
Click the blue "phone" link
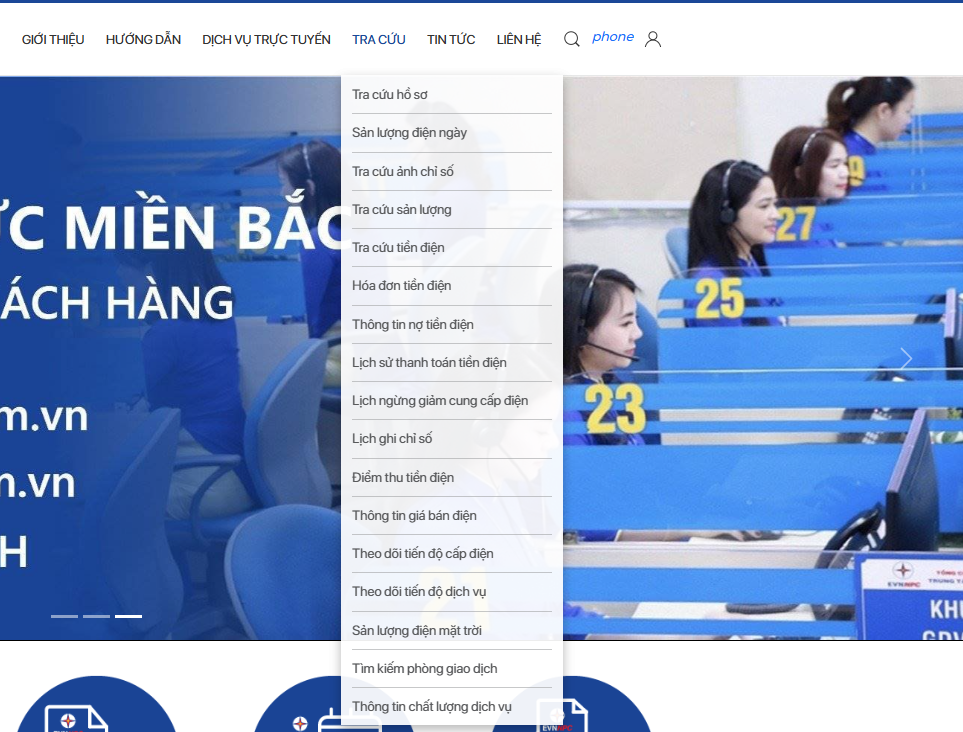click(x=613, y=37)
